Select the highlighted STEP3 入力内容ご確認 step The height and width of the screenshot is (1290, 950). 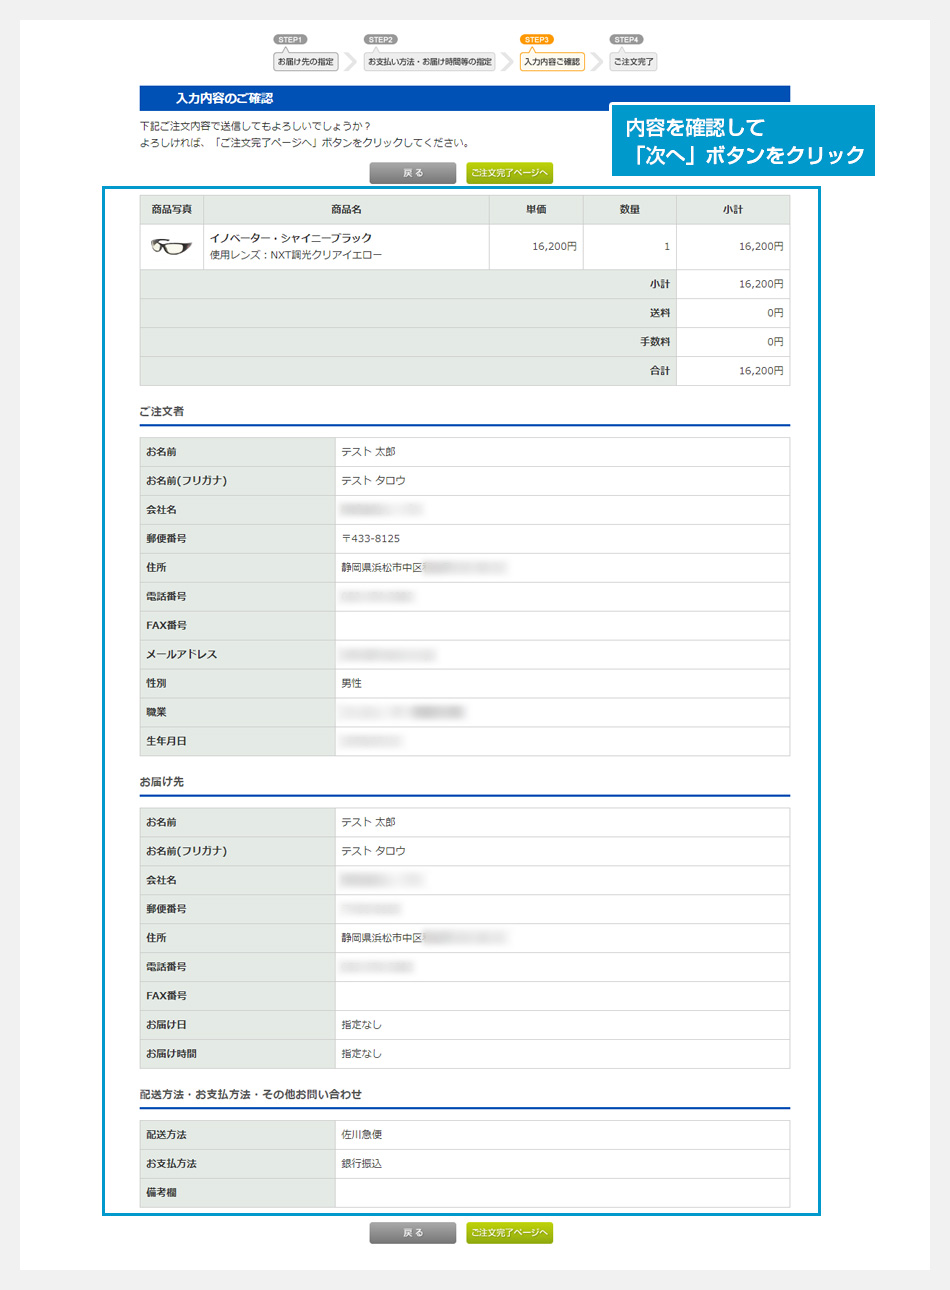[x=552, y=62]
